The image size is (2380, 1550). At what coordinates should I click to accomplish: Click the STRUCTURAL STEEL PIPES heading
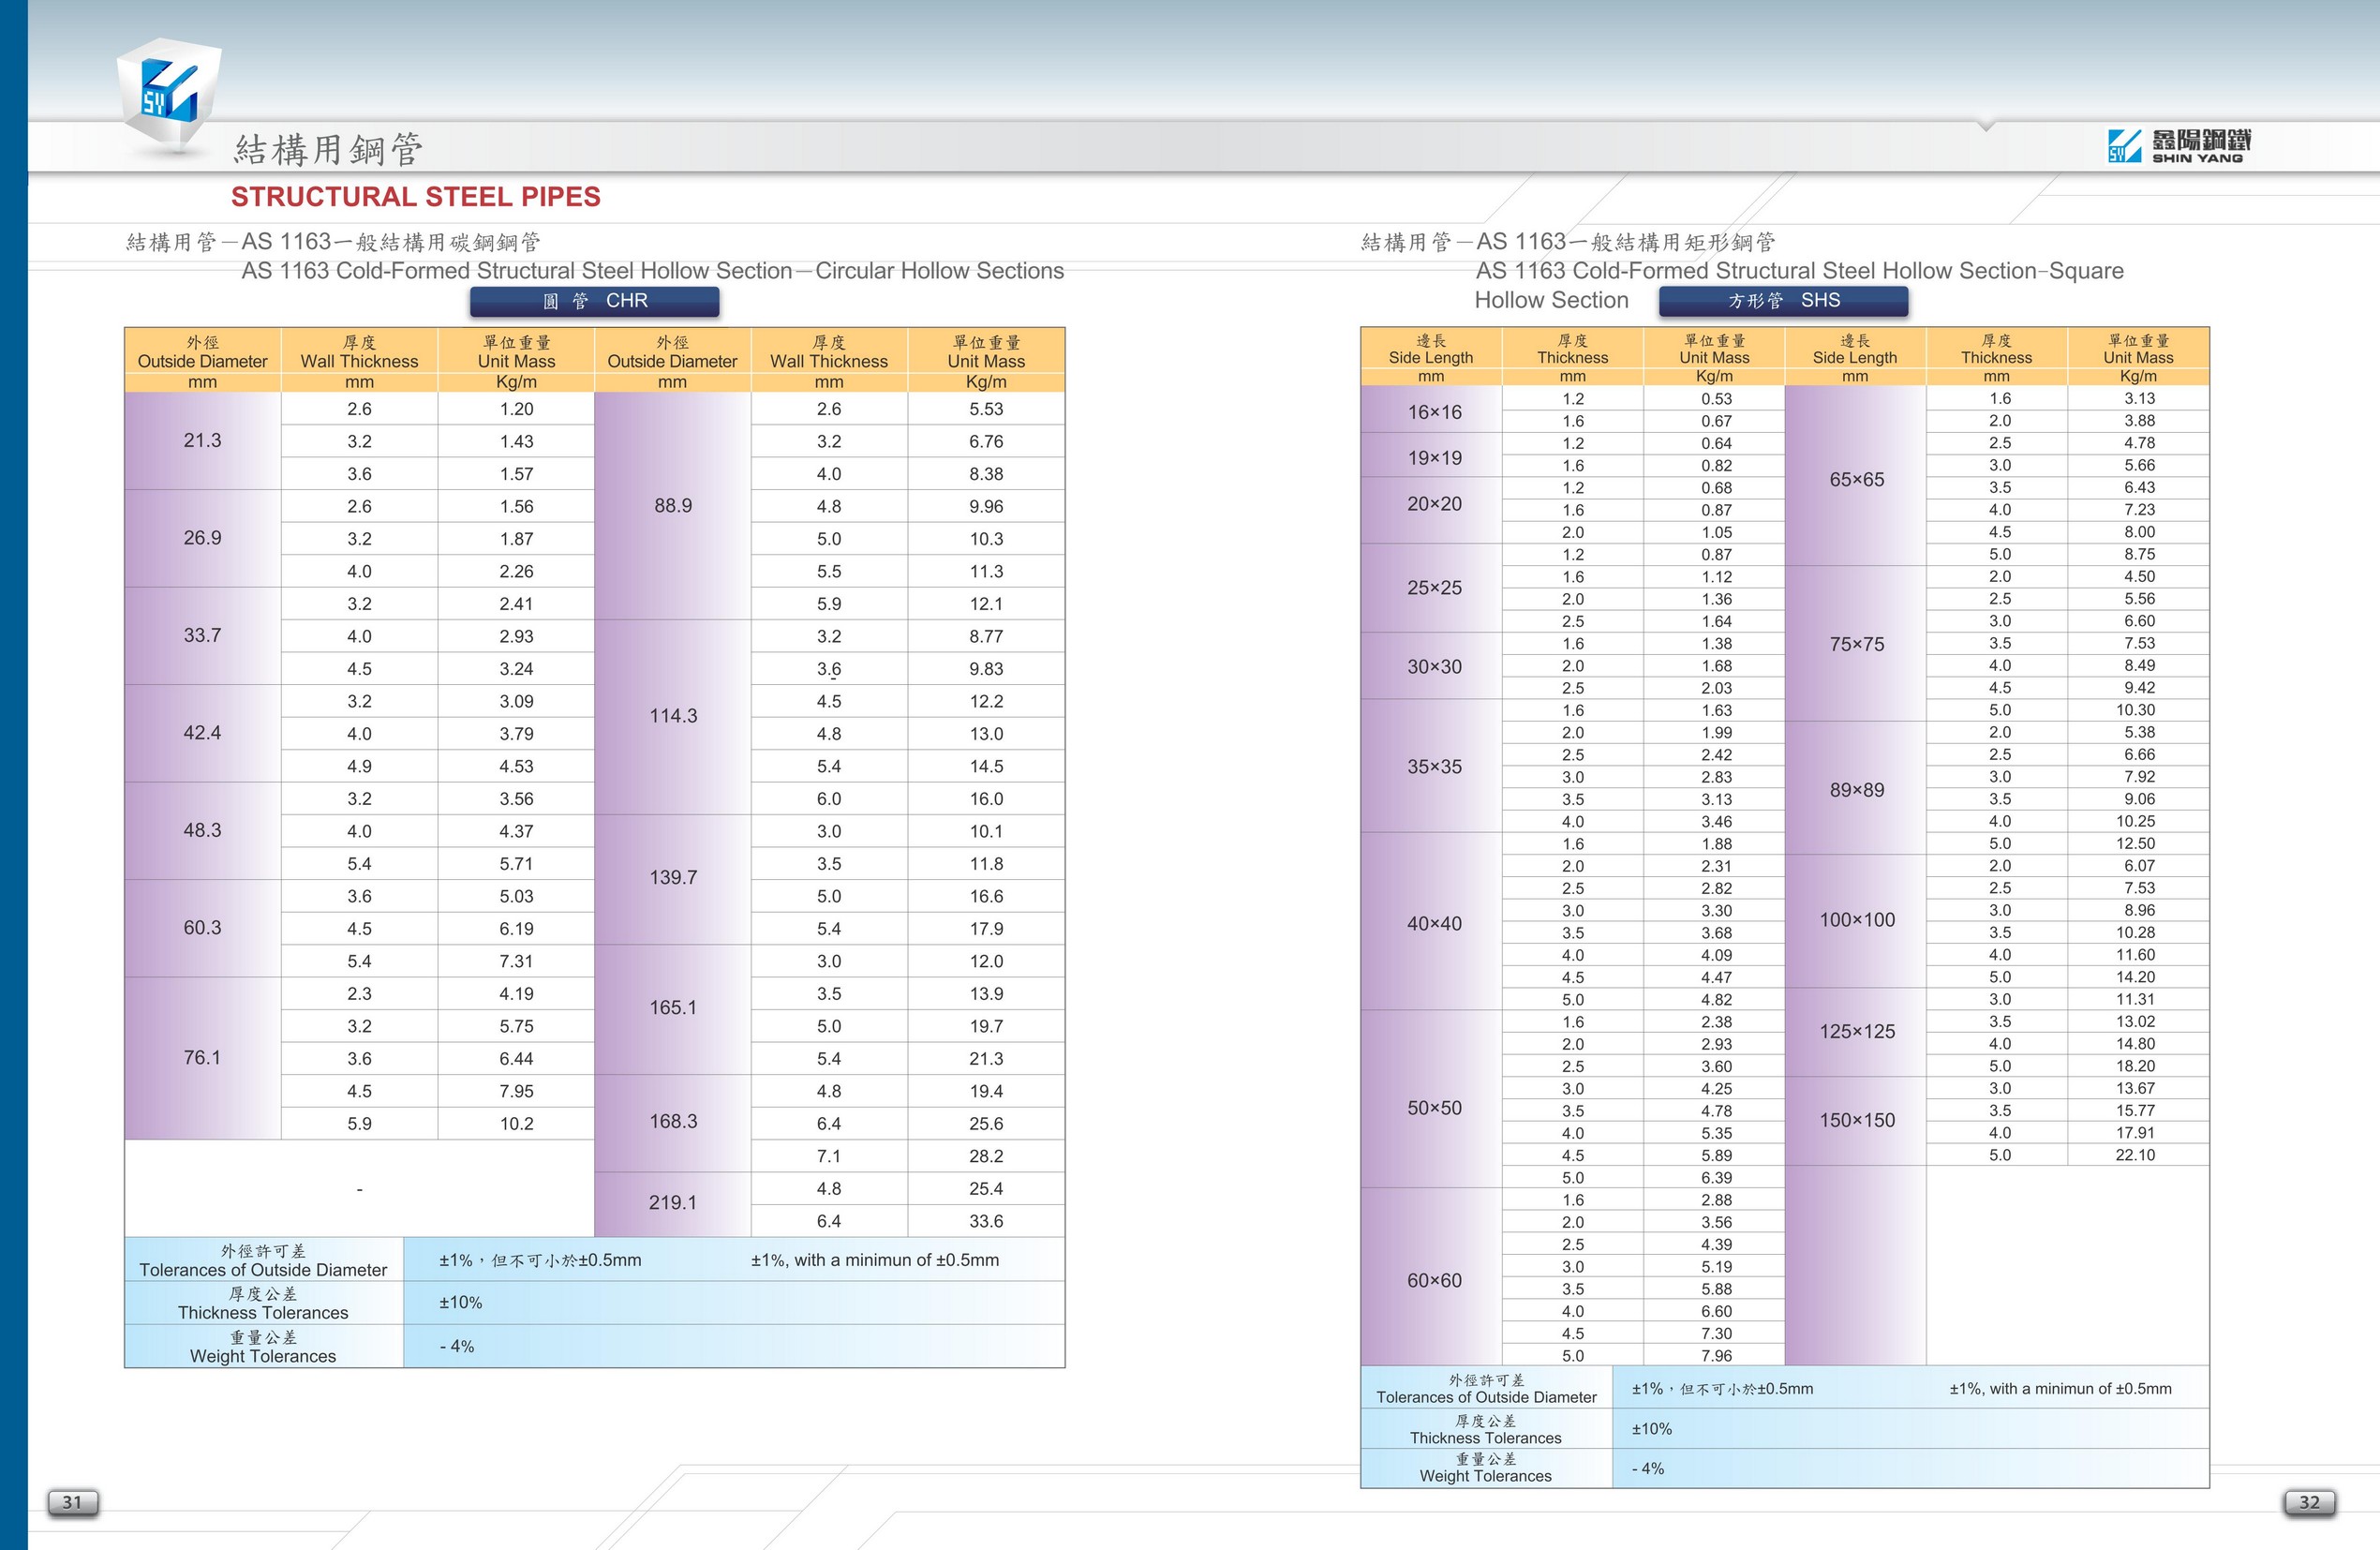coord(415,197)
